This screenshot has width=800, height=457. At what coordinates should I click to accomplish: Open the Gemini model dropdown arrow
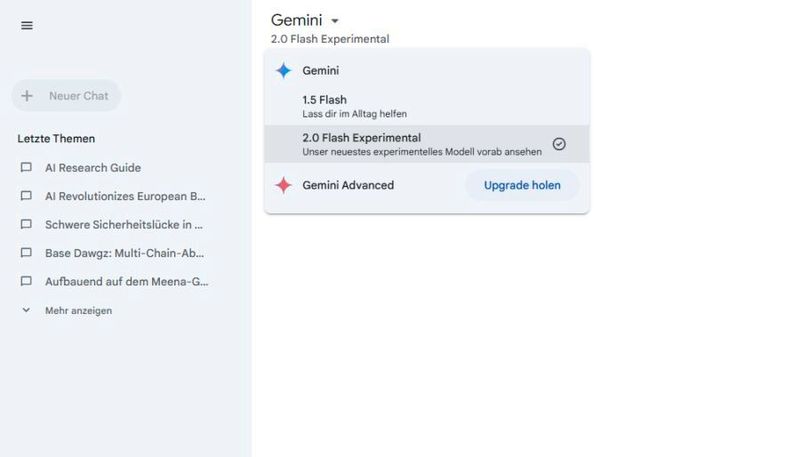[335, 21]
